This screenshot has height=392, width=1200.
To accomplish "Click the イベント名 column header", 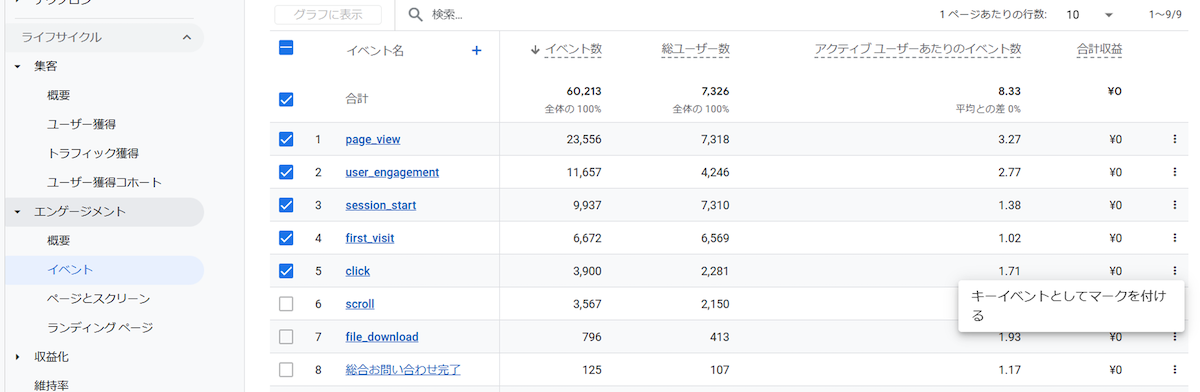I will point(375,51).
